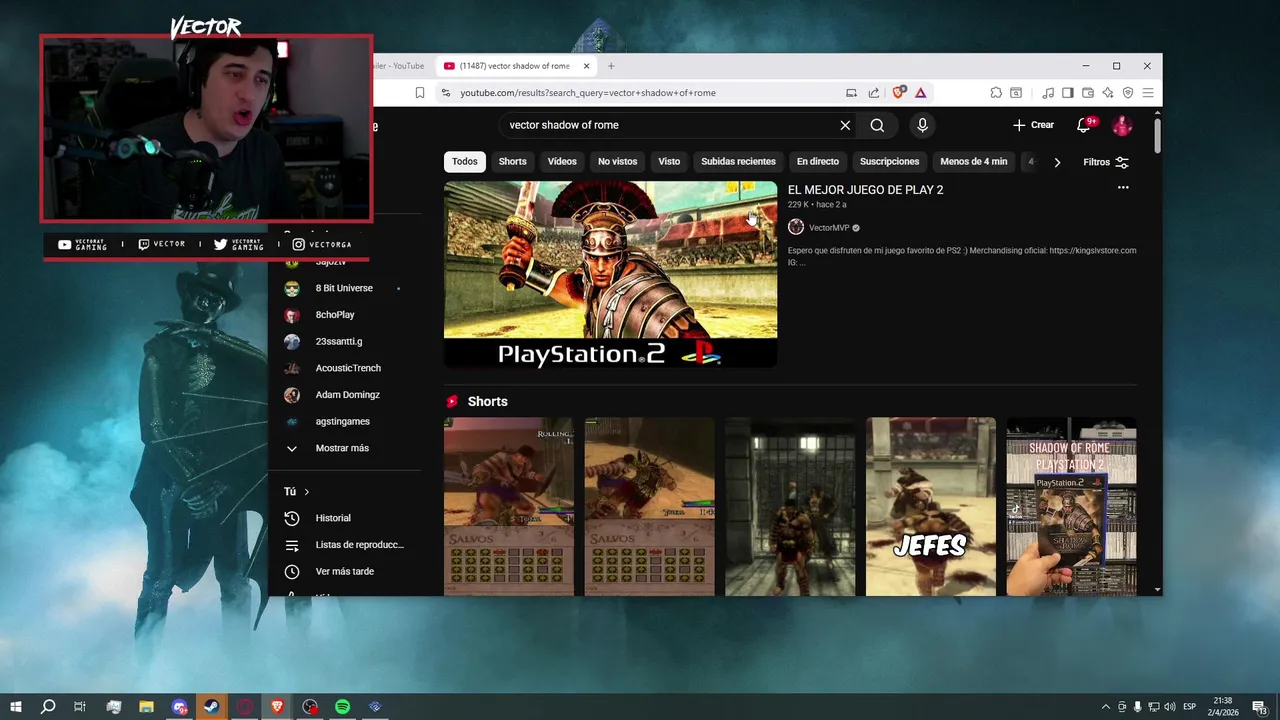Open tab search icon in browser toolbar
This screenshot has width=1280, height=720.
pos(1016,93)
